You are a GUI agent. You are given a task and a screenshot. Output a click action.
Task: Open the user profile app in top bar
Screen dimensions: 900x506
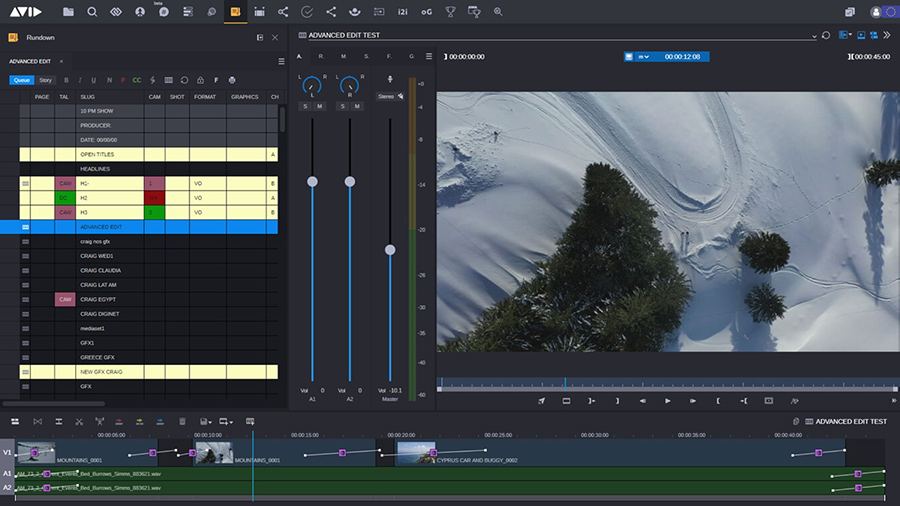pyautogui.click(x=139, y=11)
